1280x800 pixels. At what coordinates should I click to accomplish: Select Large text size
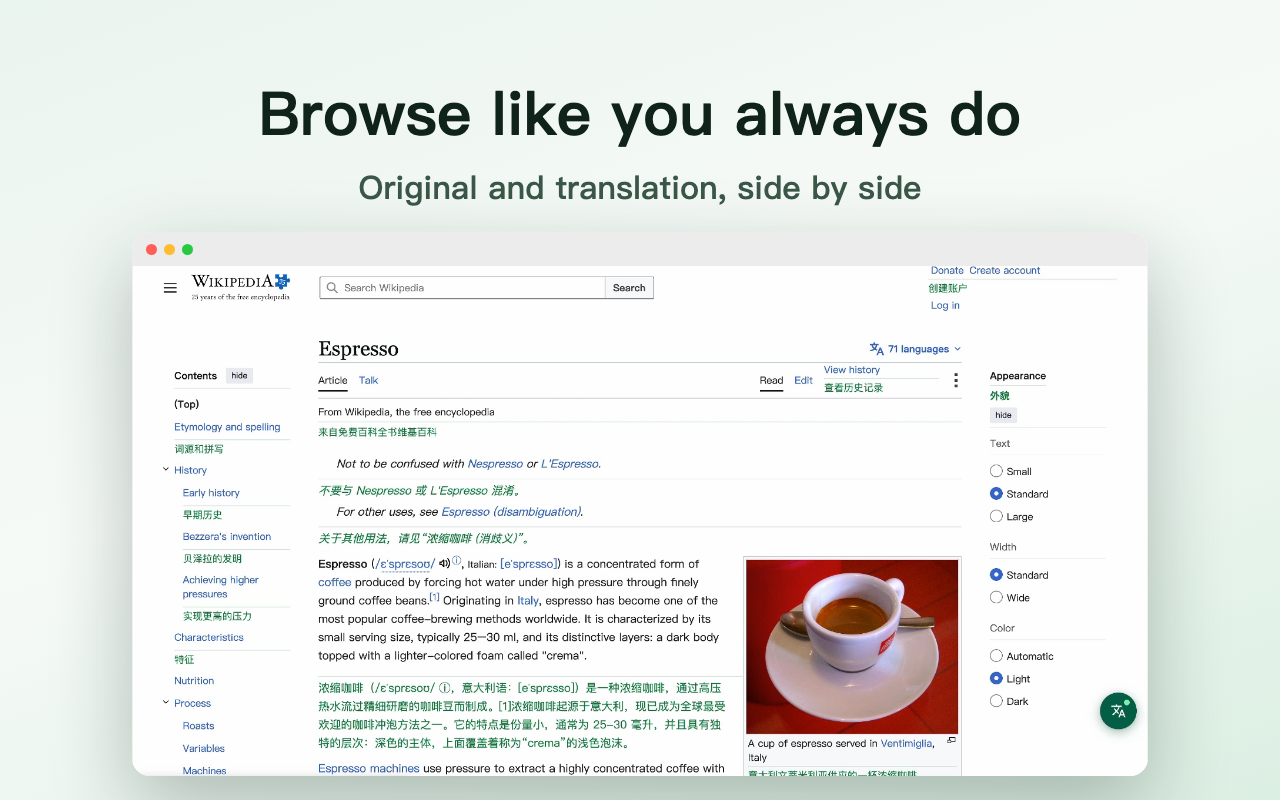tap(996, 517)
